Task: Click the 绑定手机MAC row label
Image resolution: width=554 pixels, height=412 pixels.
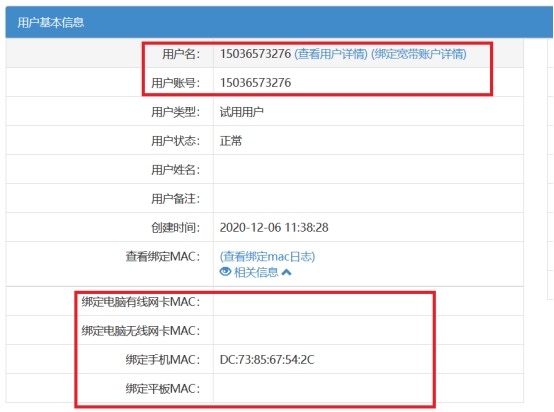Action: pyautogui.click(x=163, y=360)
